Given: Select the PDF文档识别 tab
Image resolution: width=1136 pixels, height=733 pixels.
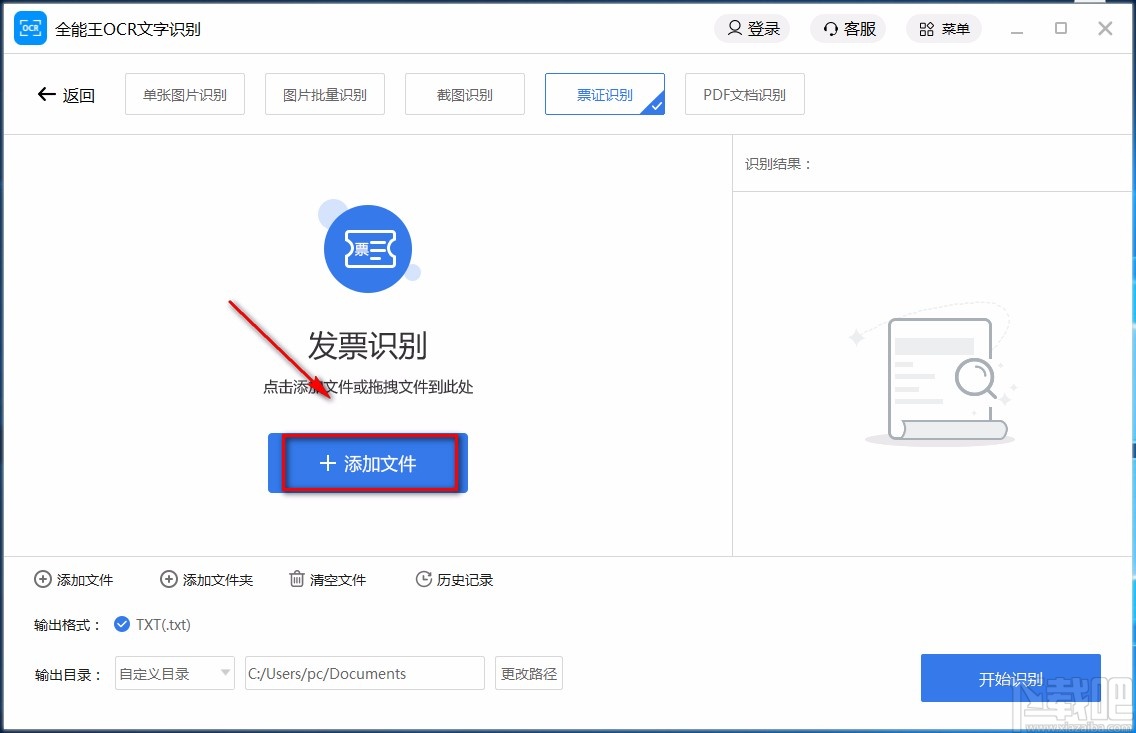Looking at the screenshot, I should 744,93.
